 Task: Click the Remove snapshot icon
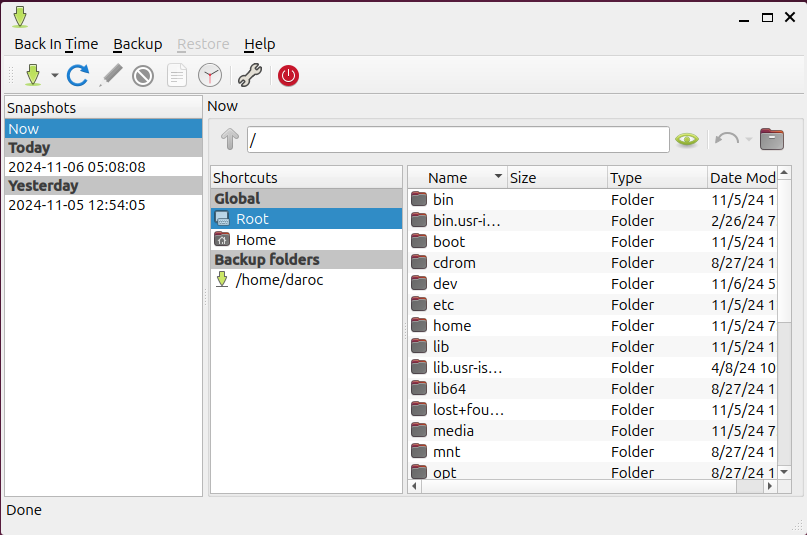pyautogui.click(x=143, y=75)
